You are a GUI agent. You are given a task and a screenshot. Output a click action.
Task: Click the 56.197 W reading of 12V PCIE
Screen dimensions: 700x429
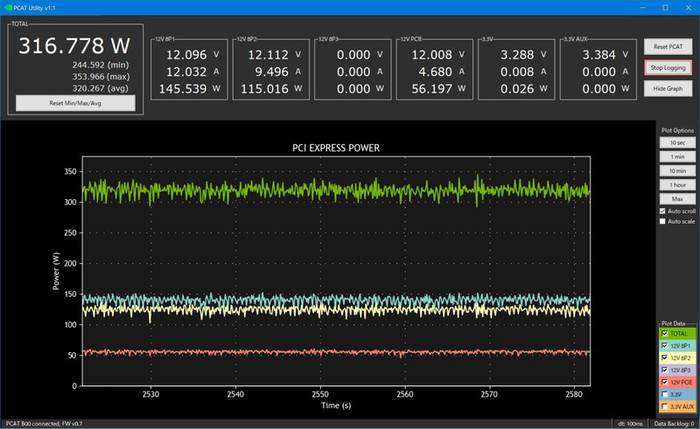point(438,89)
